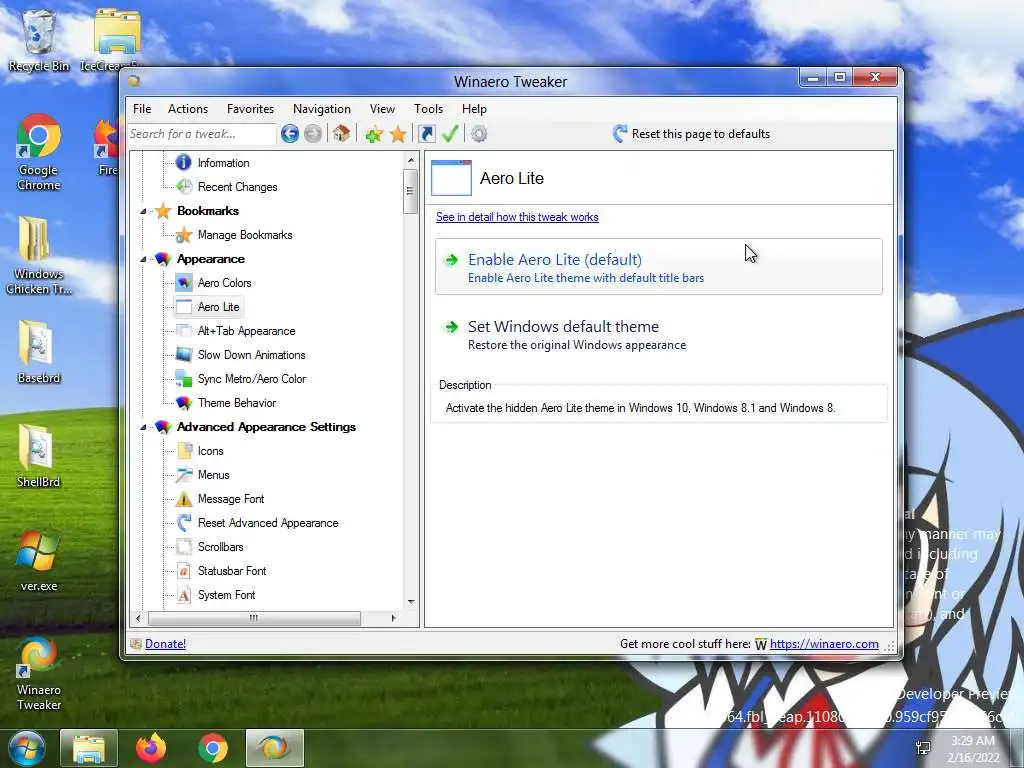
Task: Click the Alt+Tab Appearance icon
Action: pyautogui.click(x=184, y=331)
